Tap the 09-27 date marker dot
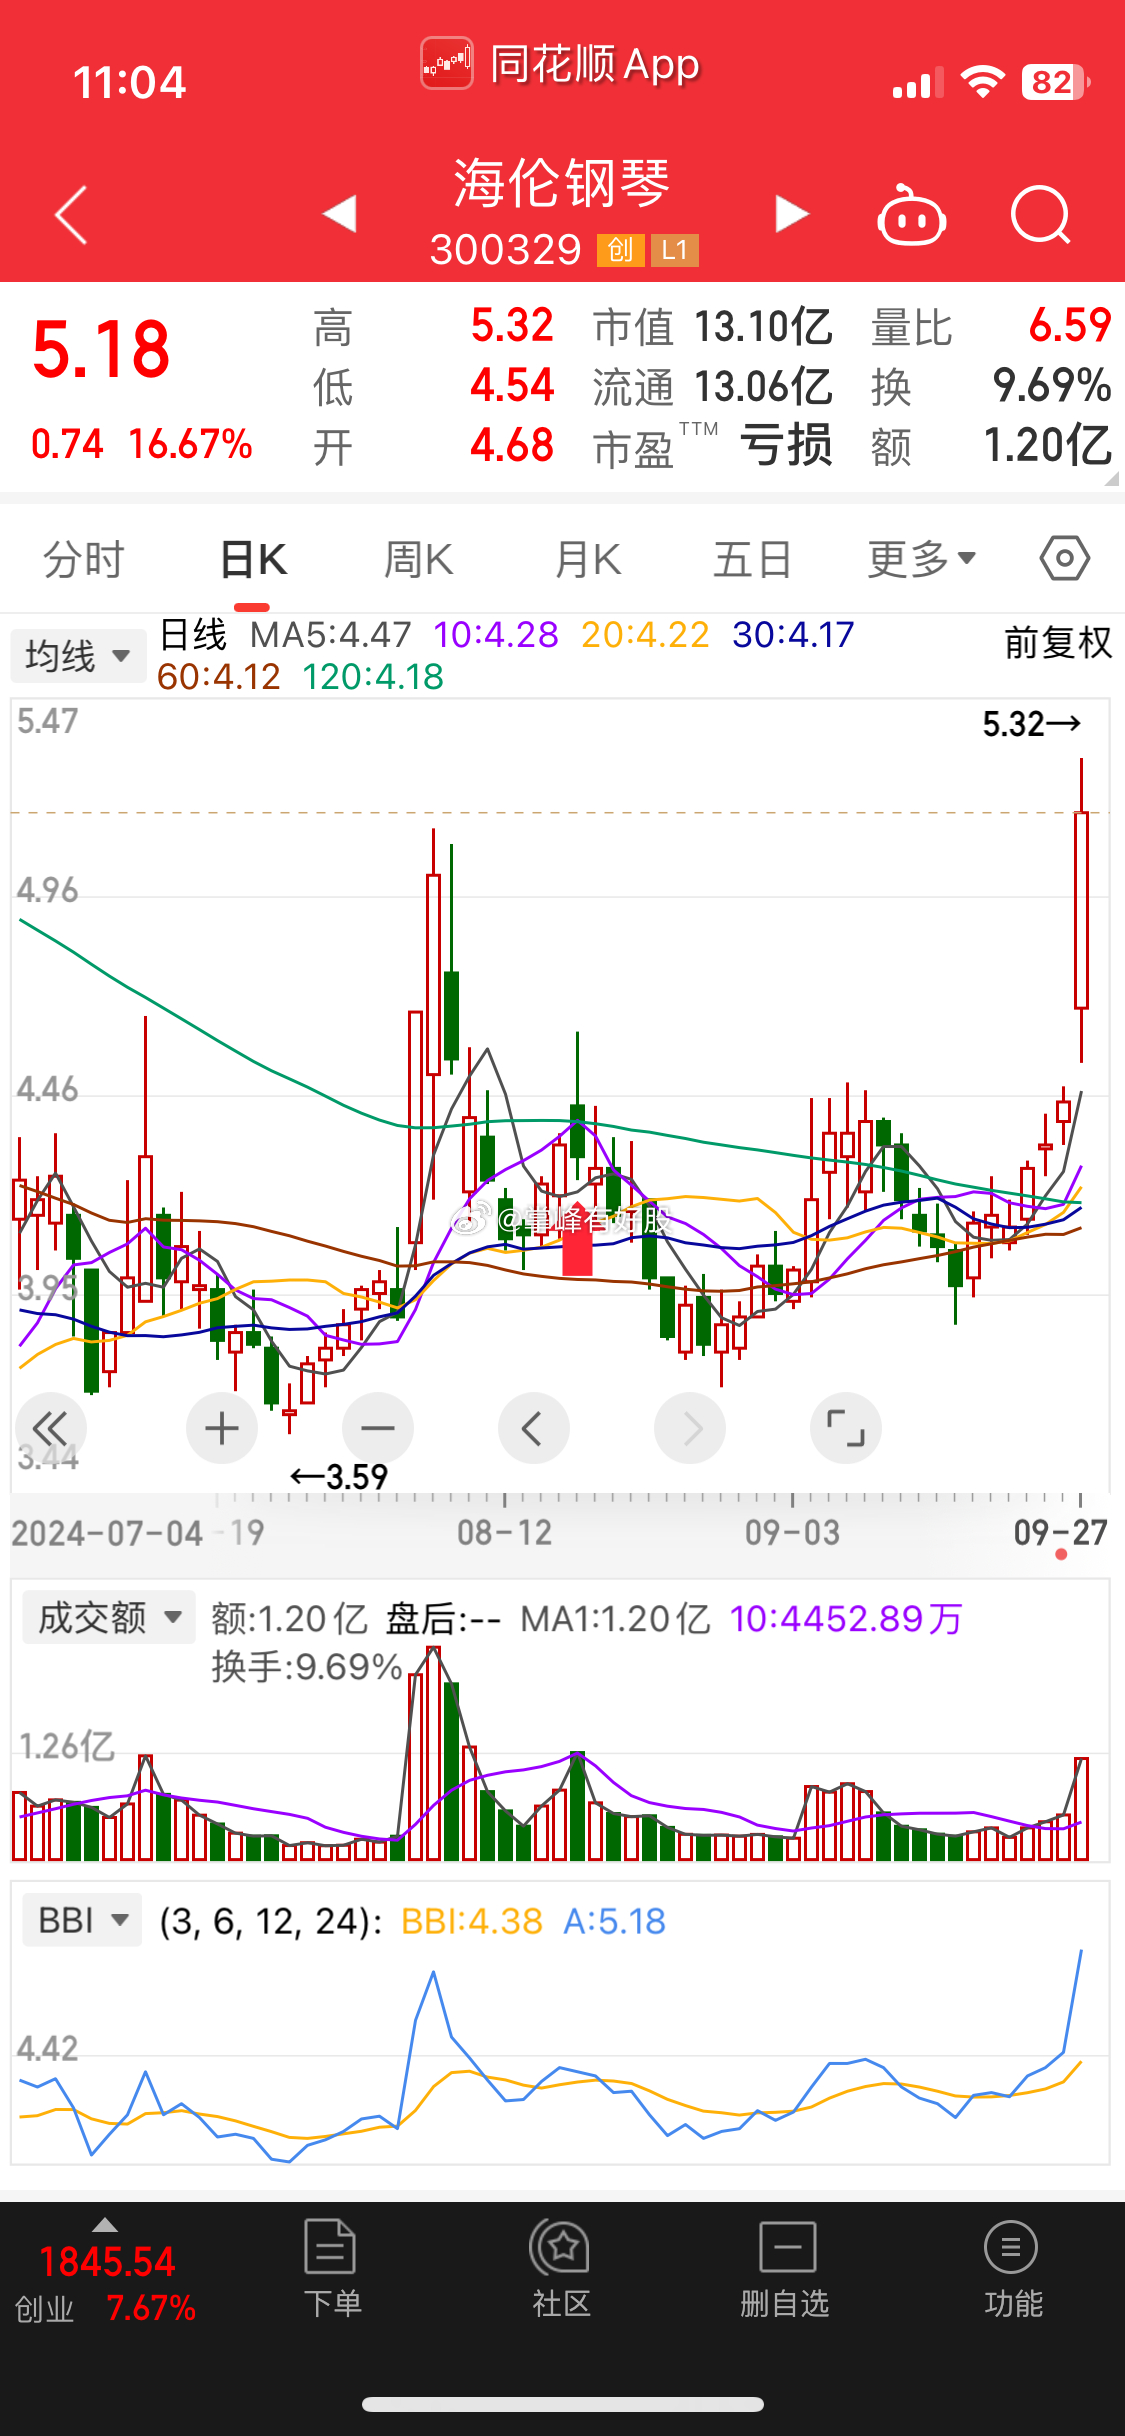Image resolution: width=1125 pixels, height=2436 pixels. [x=1061, y=1554]
